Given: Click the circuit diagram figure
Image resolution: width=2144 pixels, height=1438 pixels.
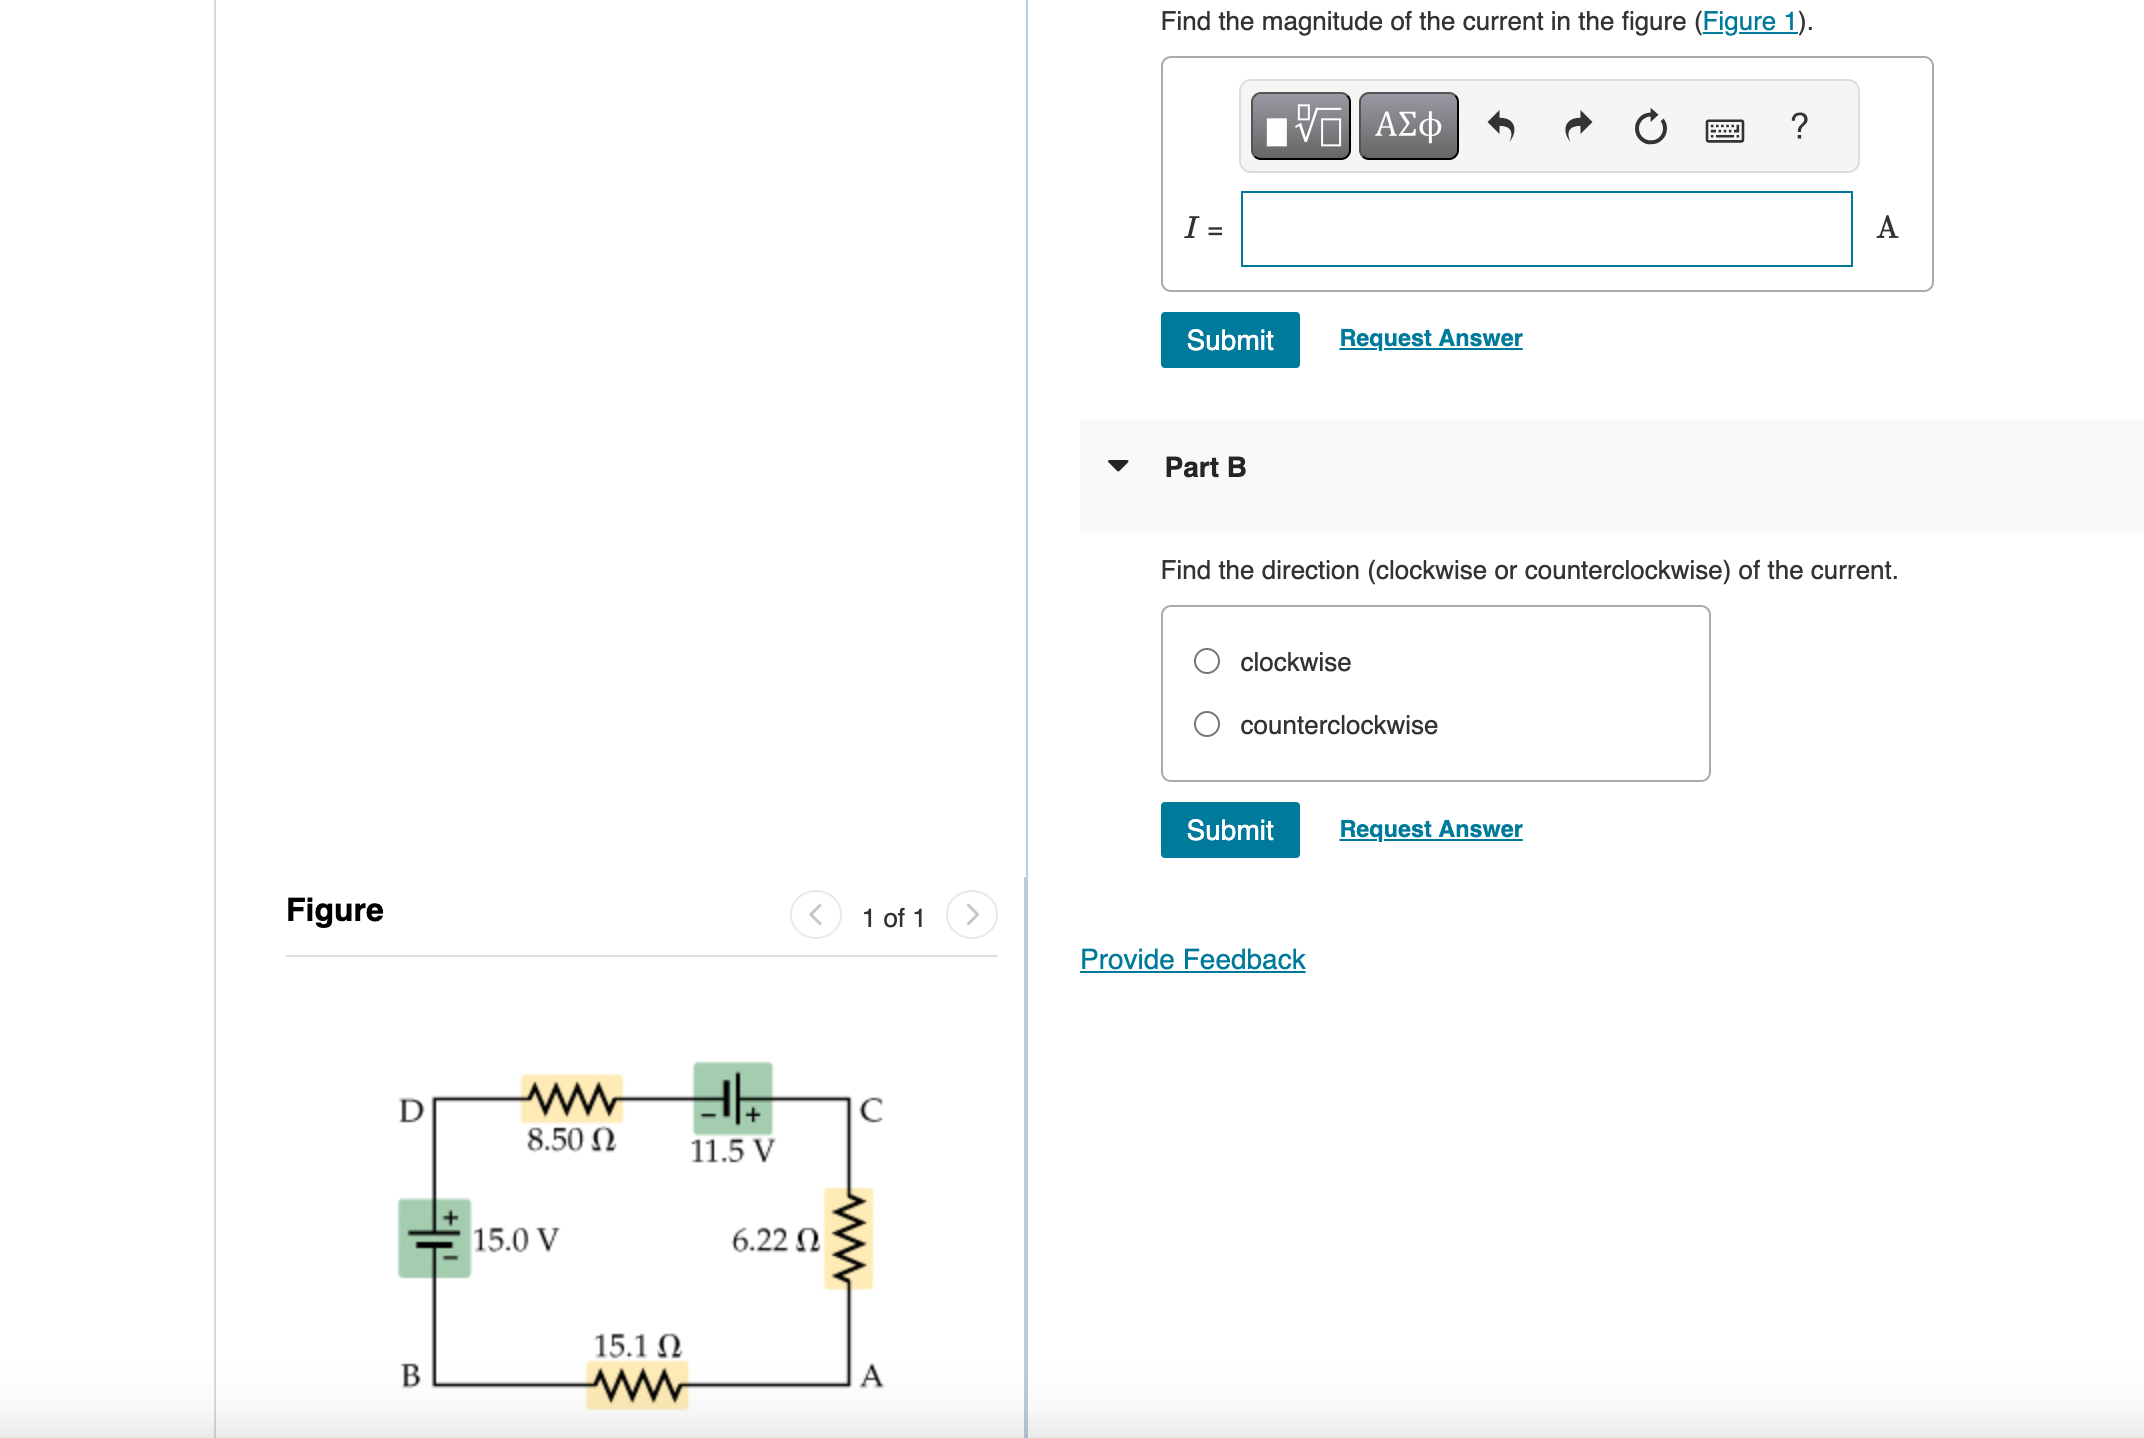Looking at the screenshot, I should coord(640,1240).
